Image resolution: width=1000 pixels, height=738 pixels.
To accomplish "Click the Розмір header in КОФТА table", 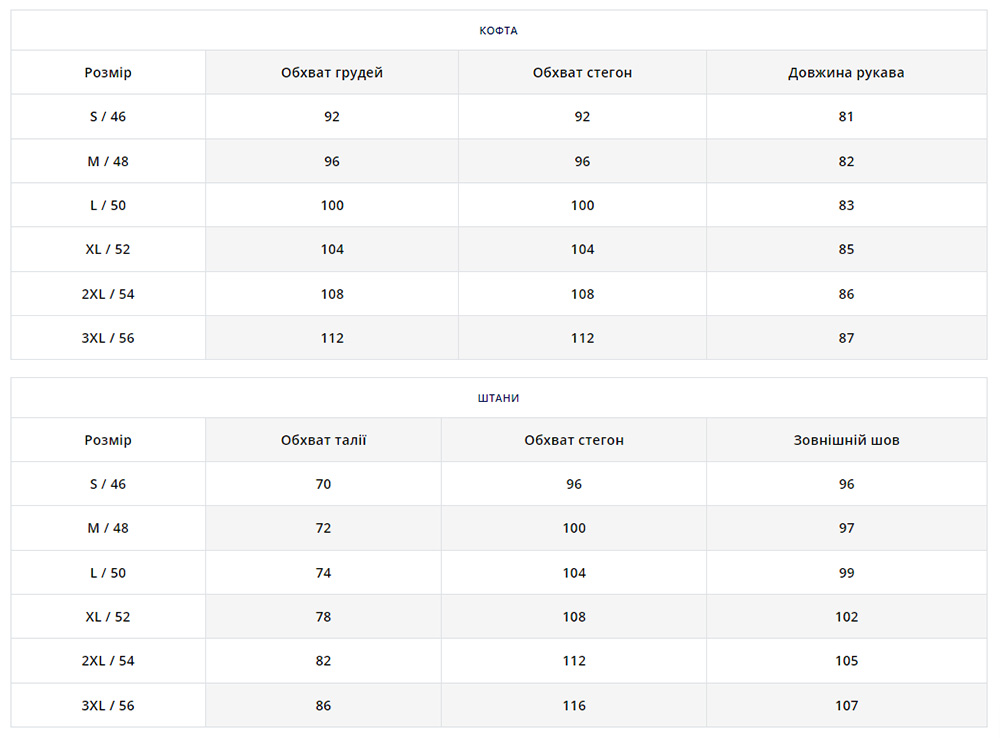I will [x=108, y=73].
